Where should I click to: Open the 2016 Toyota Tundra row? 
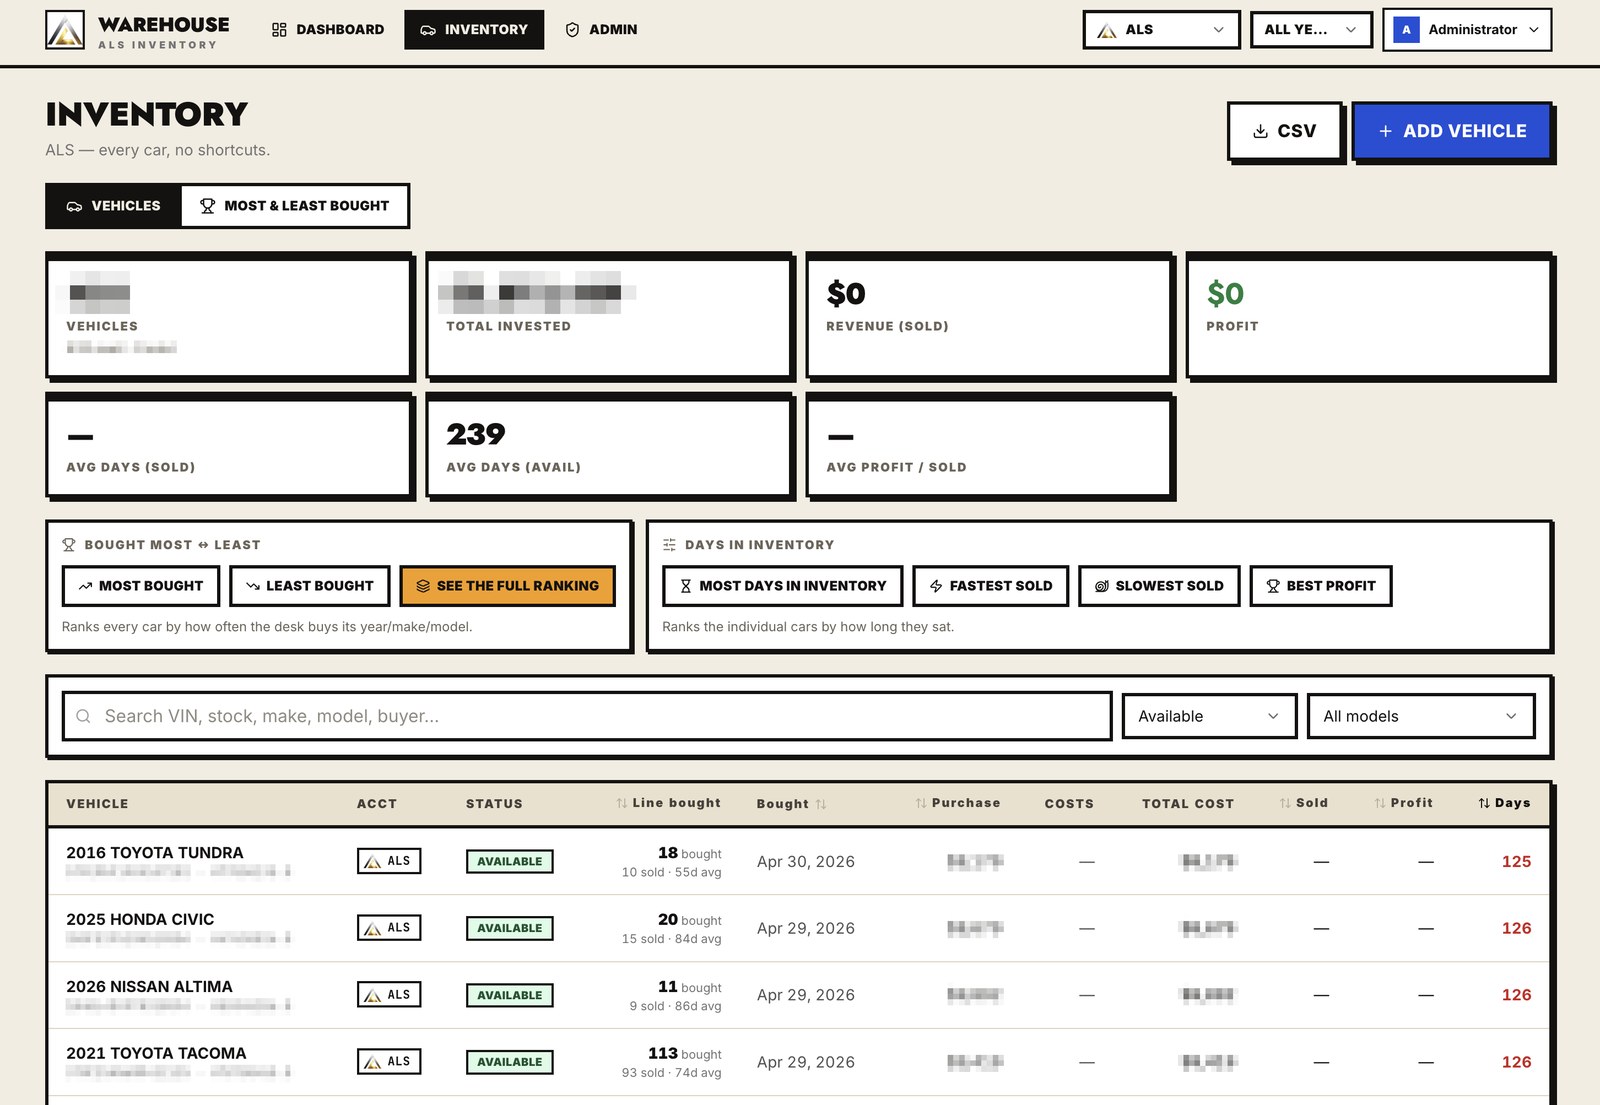(x=798, y=861)
